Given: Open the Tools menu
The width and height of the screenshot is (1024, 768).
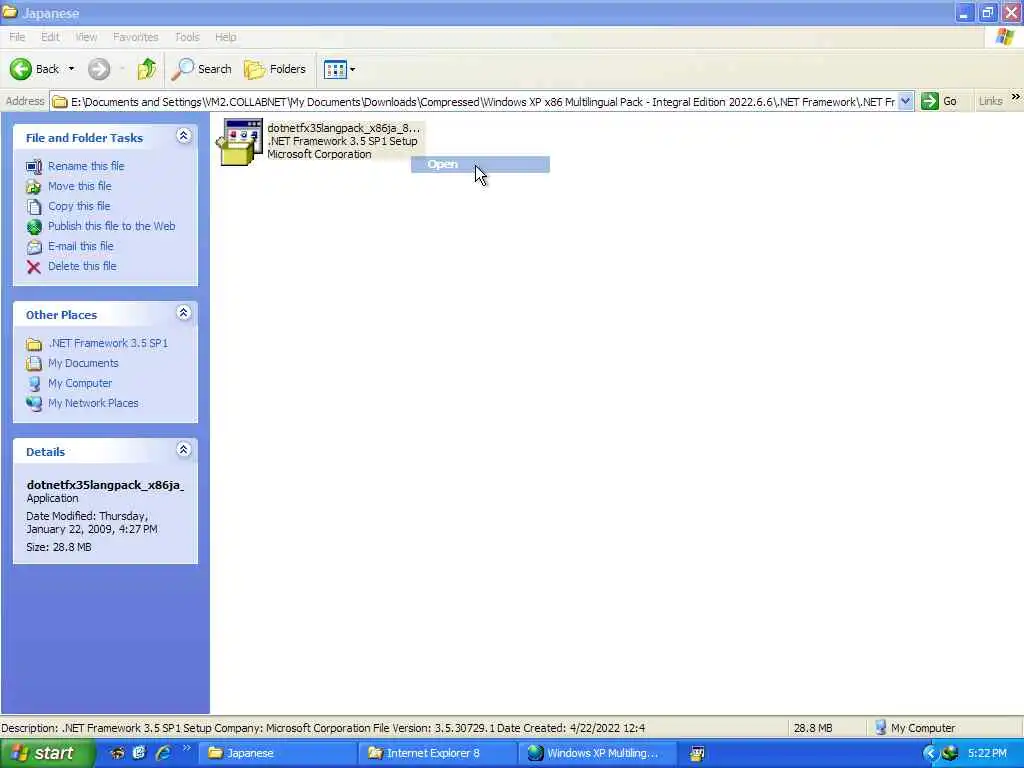Looking at the screenshot, I should tap(187, 37).
